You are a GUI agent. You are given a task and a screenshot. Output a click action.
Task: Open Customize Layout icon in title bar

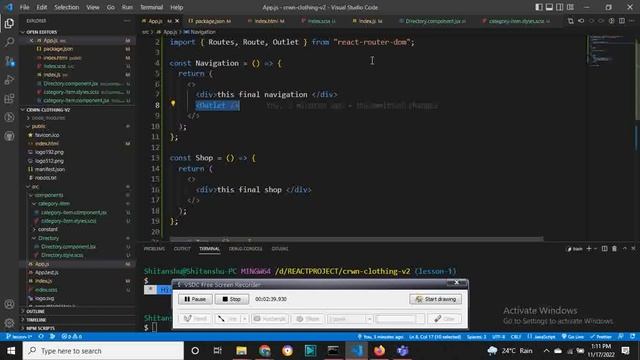pyautogui.click(x=570, y=7)
